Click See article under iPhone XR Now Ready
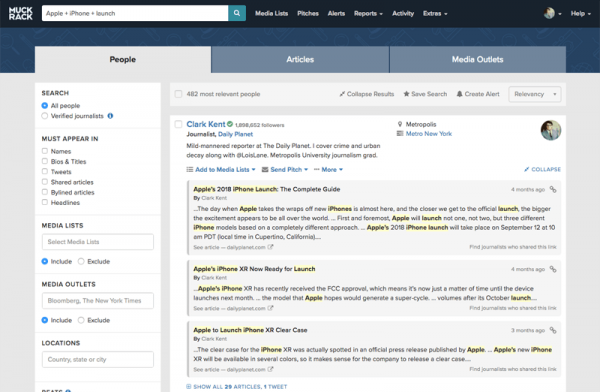This screenshot has height=392, width=600. pos(233,308)
